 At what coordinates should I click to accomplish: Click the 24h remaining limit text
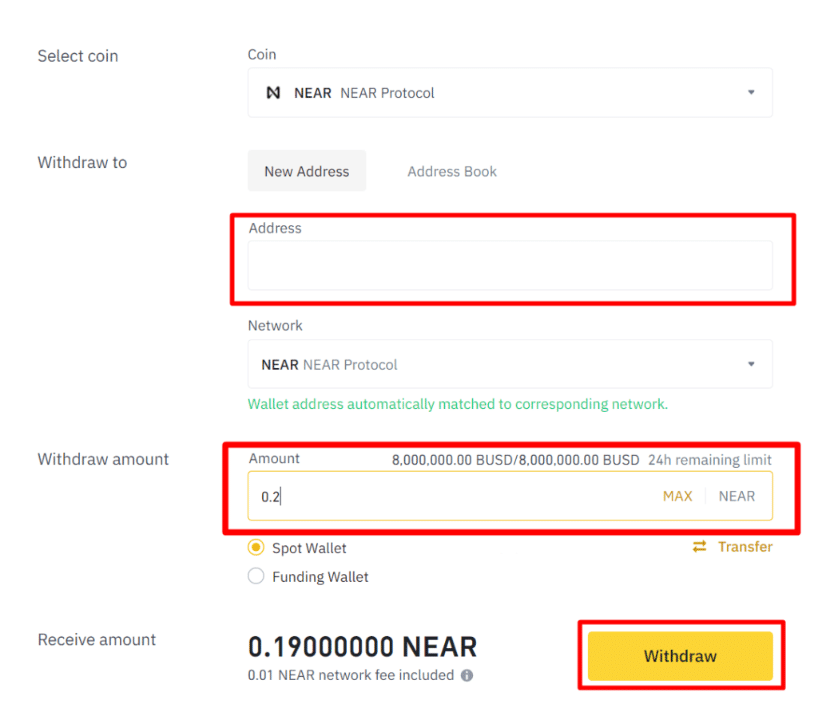pos(710,460)
